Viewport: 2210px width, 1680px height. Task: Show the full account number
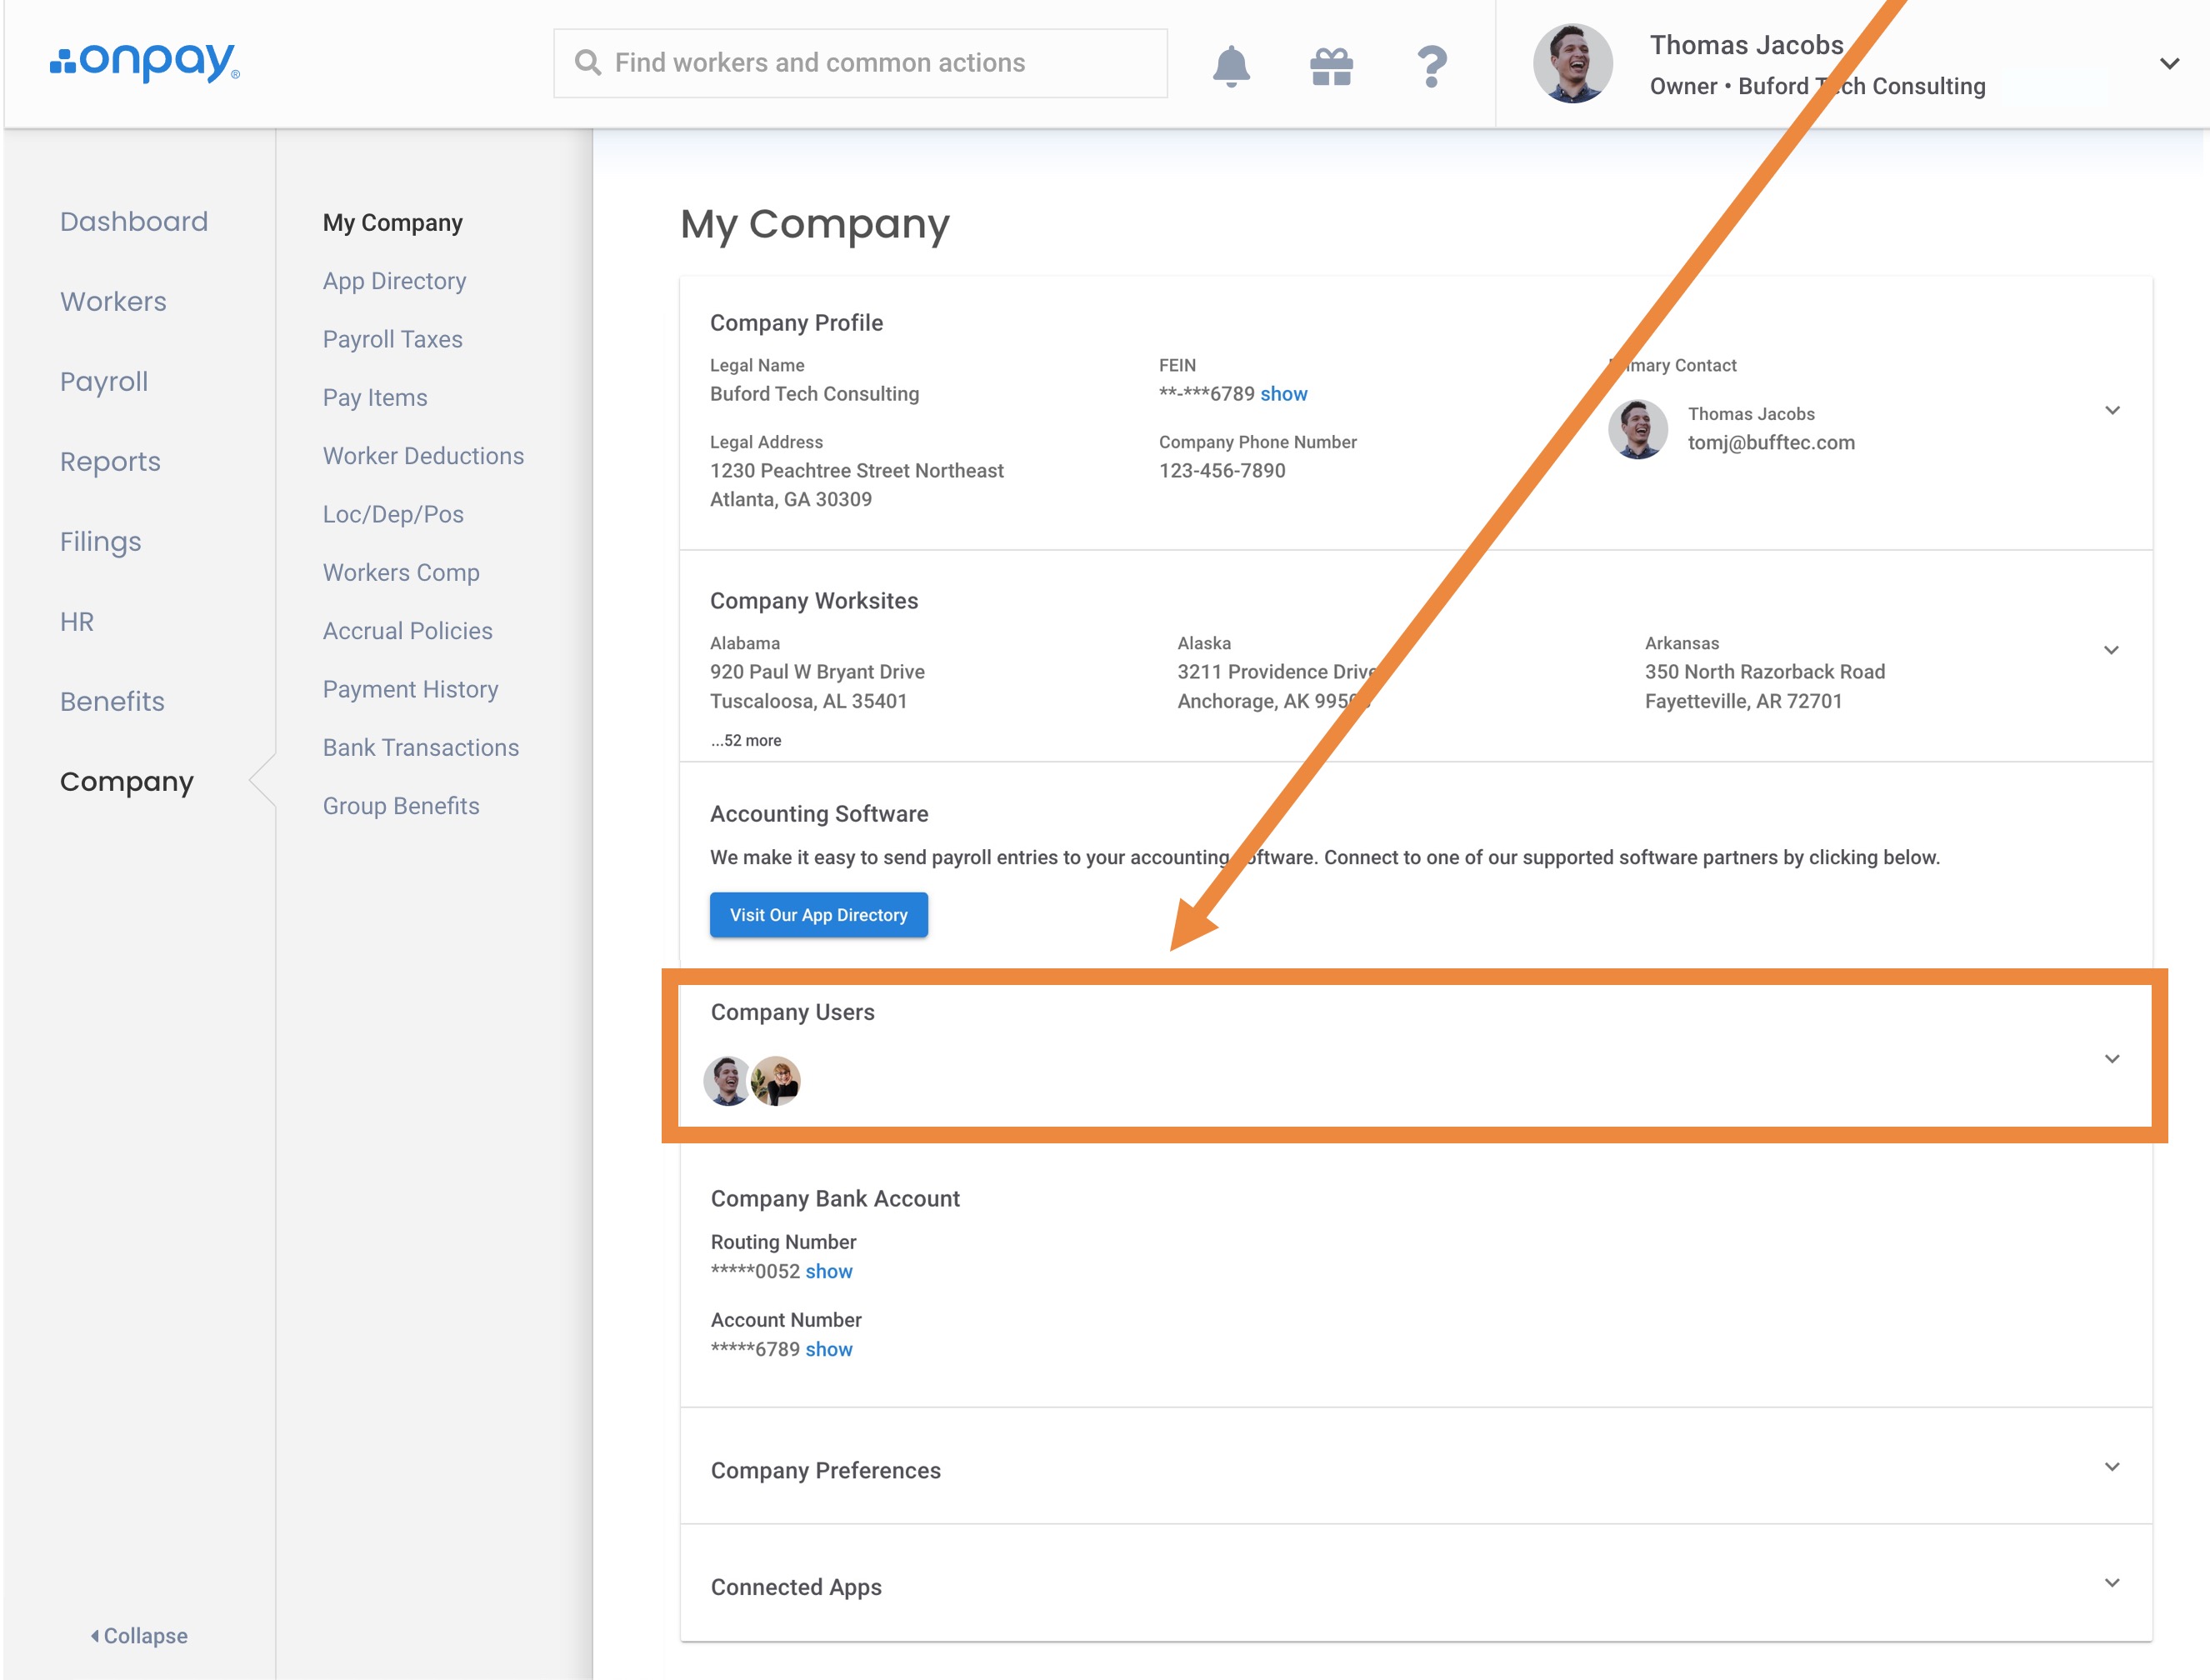(829, 1349)
